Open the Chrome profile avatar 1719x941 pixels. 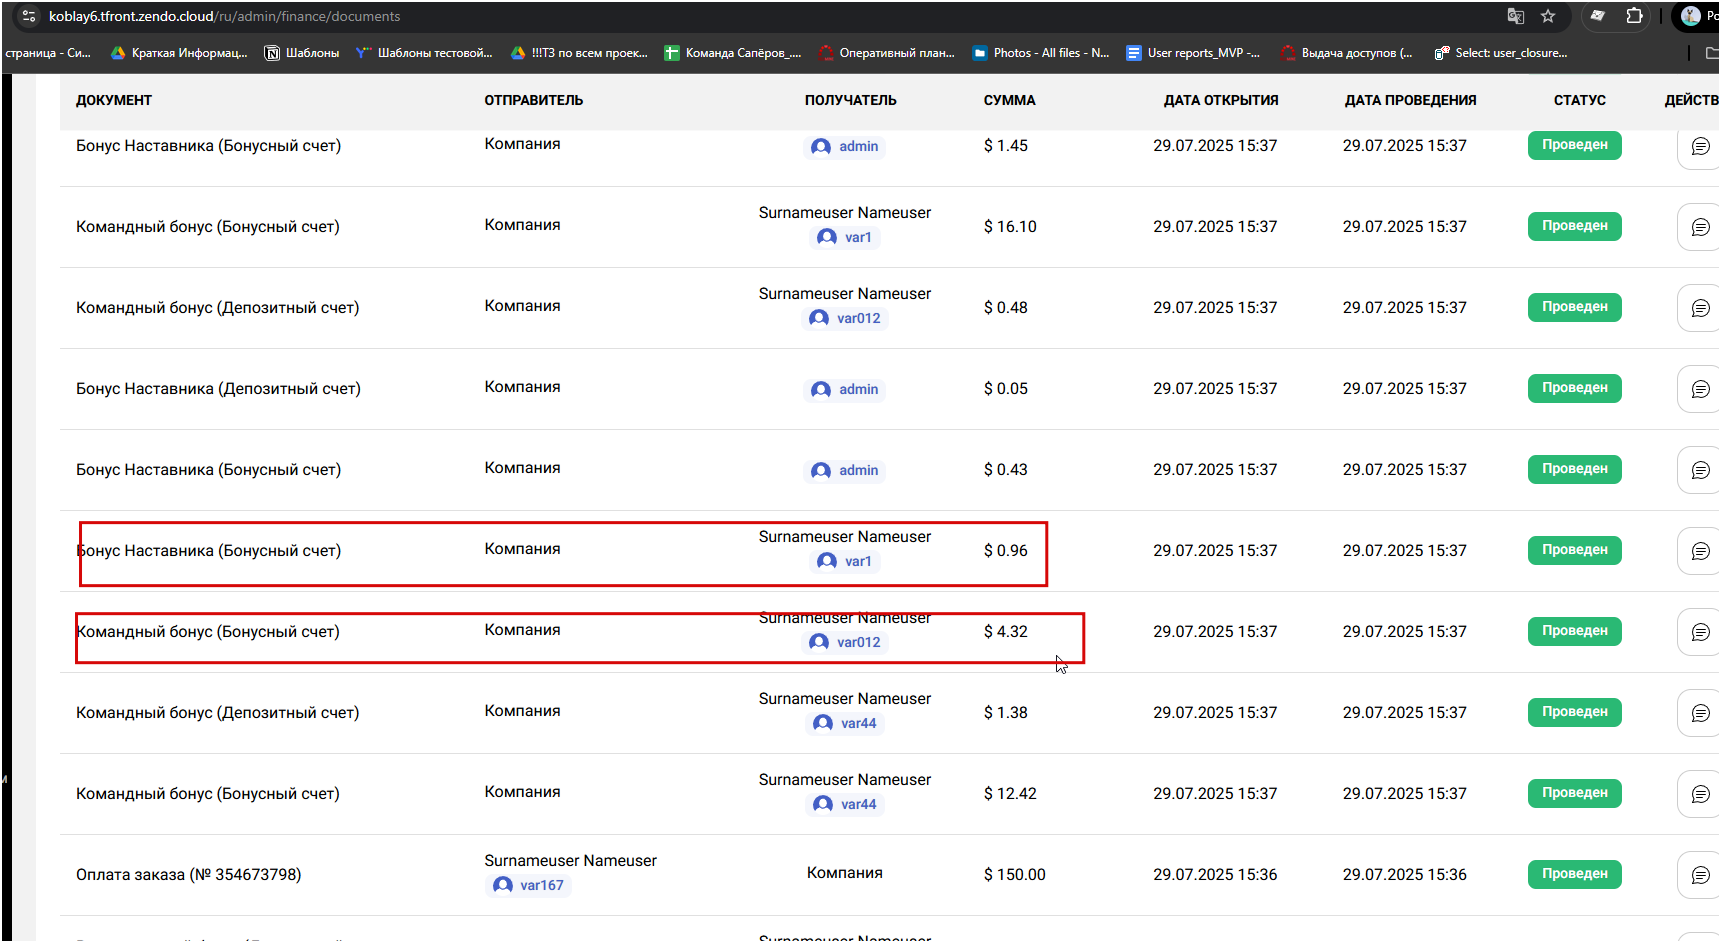[1691, 16]
